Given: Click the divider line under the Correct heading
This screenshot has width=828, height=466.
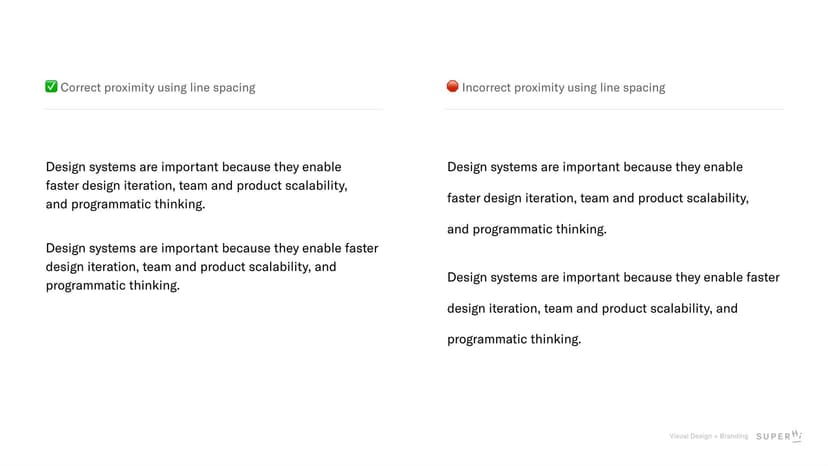Looking at the screenshot, I should (x=213, y=109).
